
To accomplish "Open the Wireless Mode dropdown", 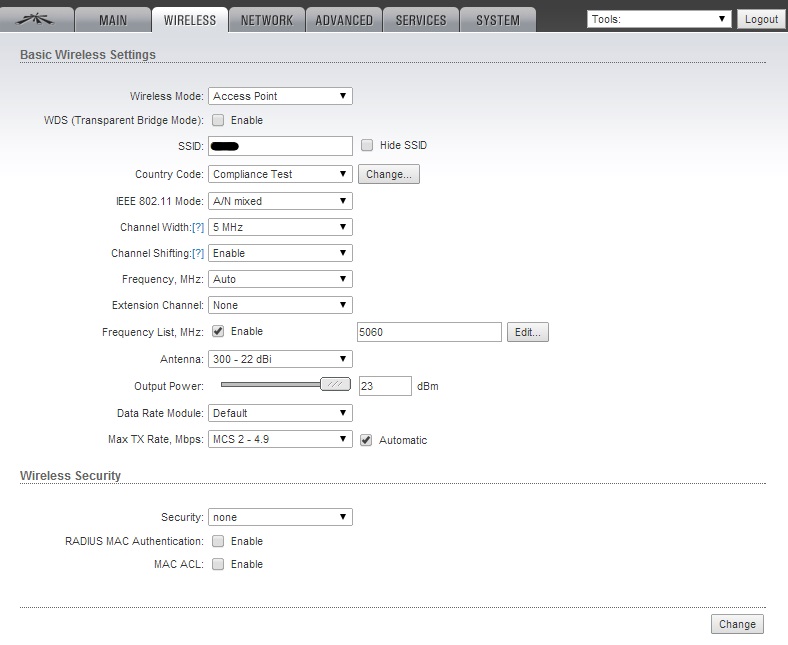I will [280, 96].
